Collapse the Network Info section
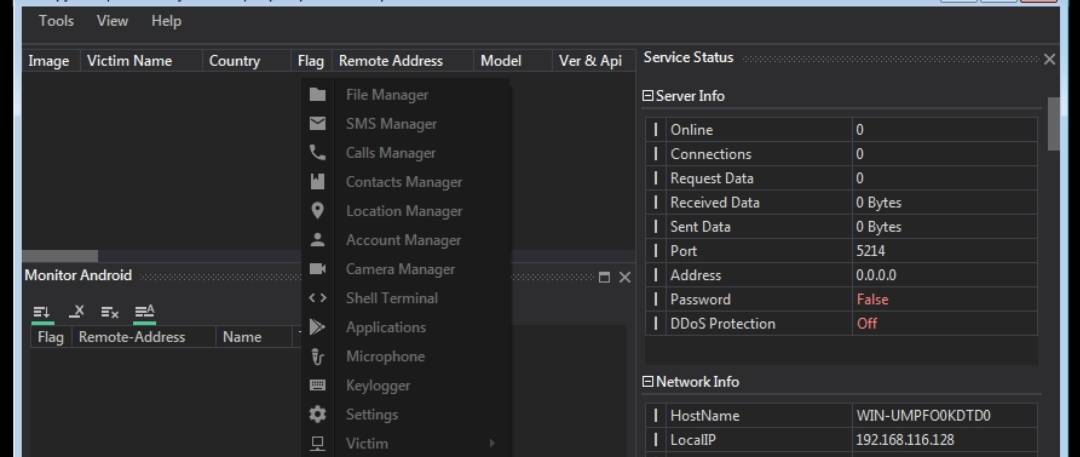1080x457 pixels. coord(647,382)
